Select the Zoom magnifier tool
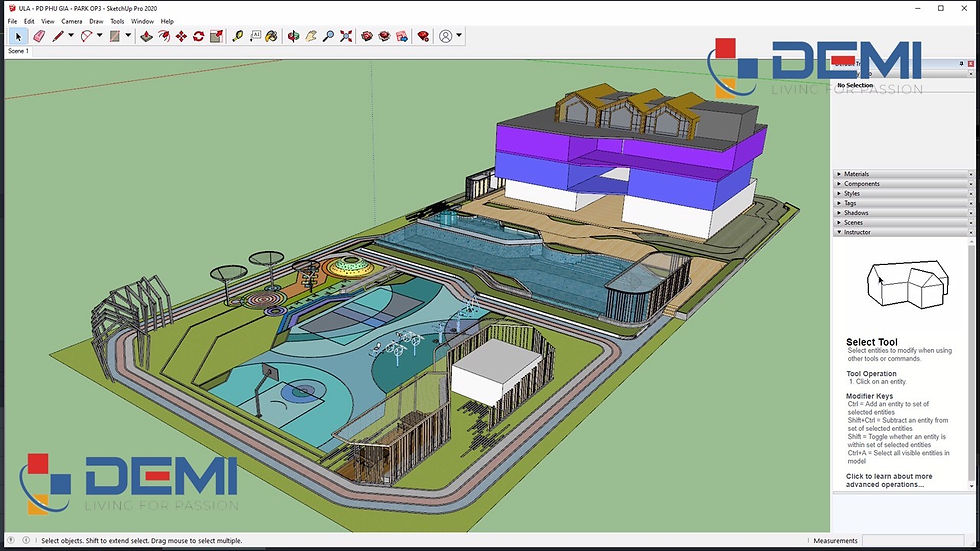Screen dimensions: 980x551 [x=328, y=36]
